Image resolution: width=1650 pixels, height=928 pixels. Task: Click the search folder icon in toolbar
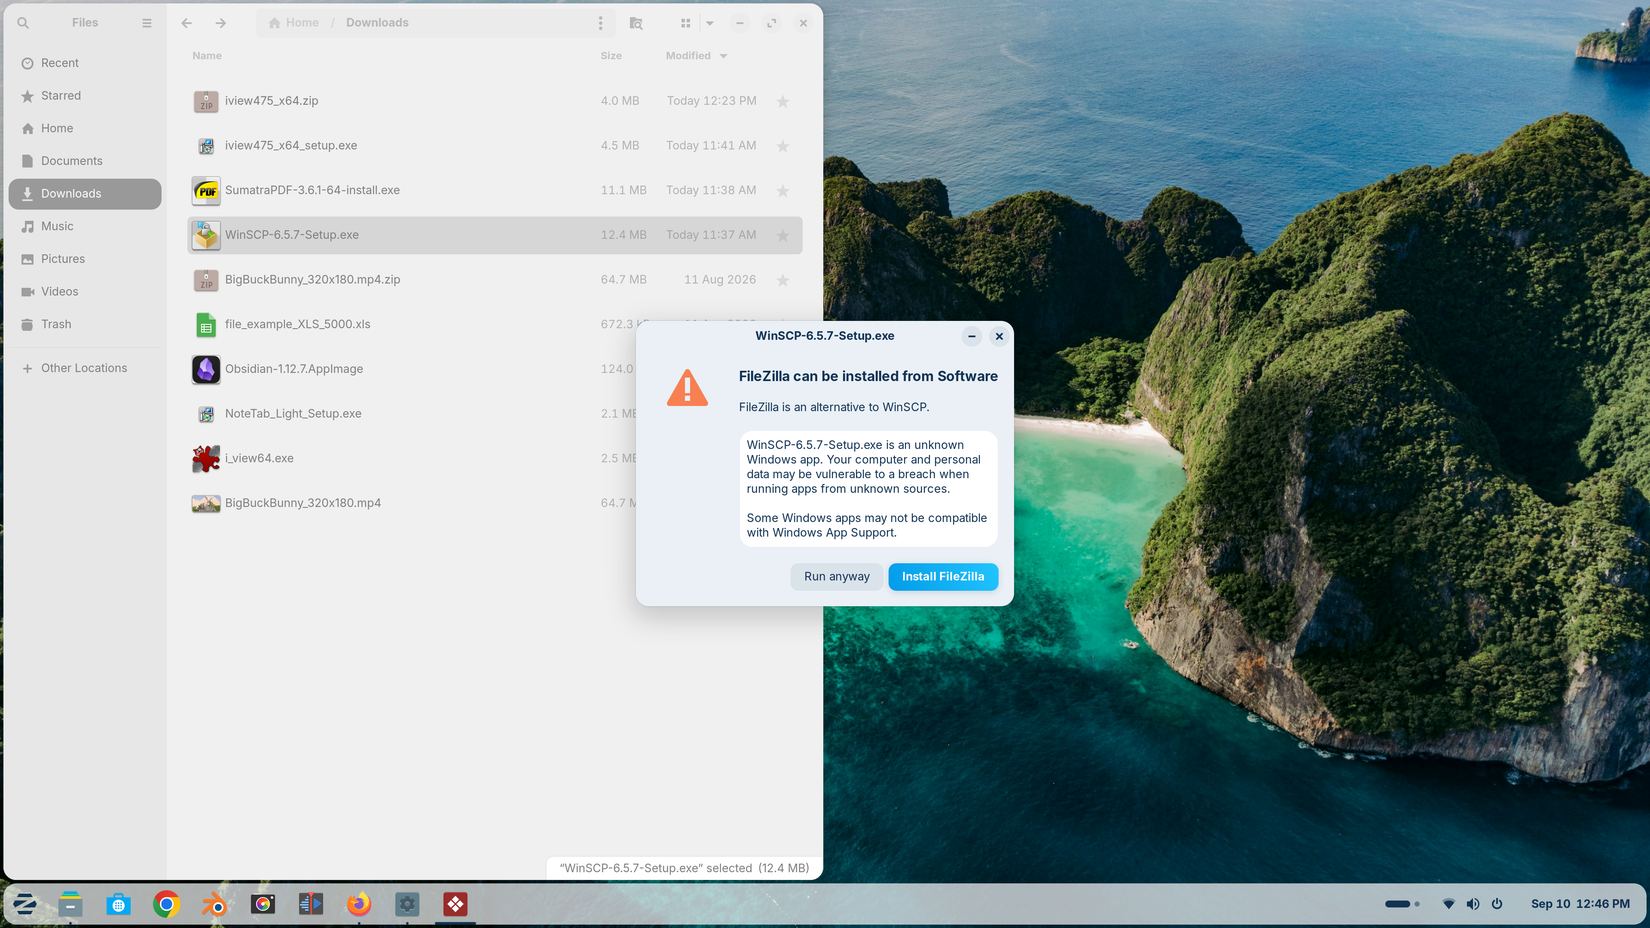pyautogui.click(x=636, y=23)
